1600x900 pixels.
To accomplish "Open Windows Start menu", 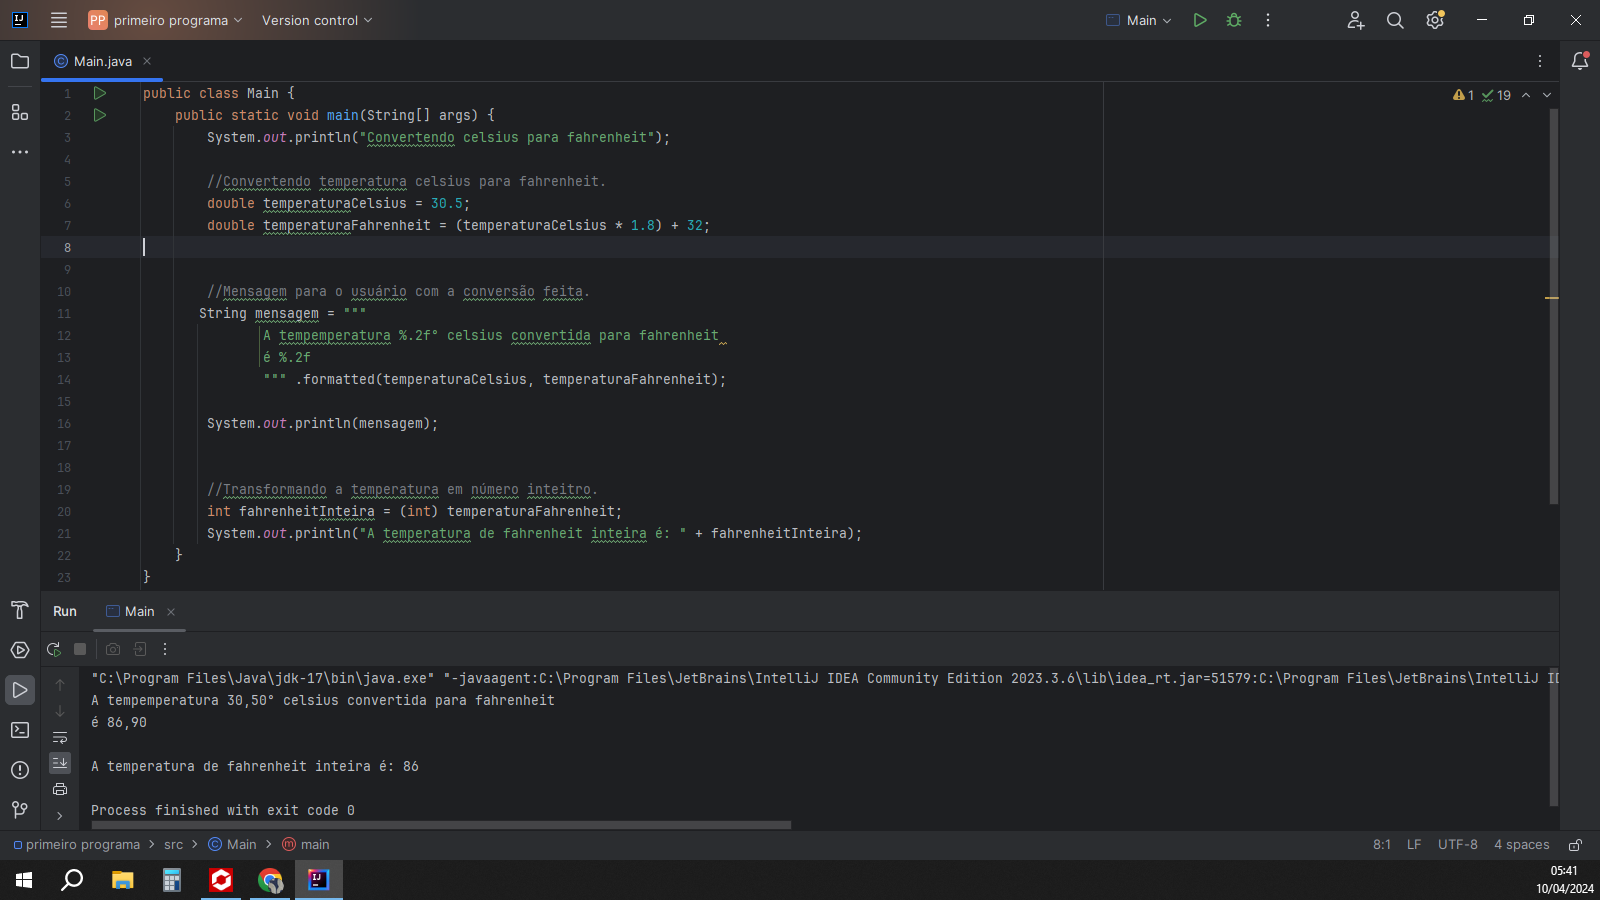I will click(x=24, y=880).
